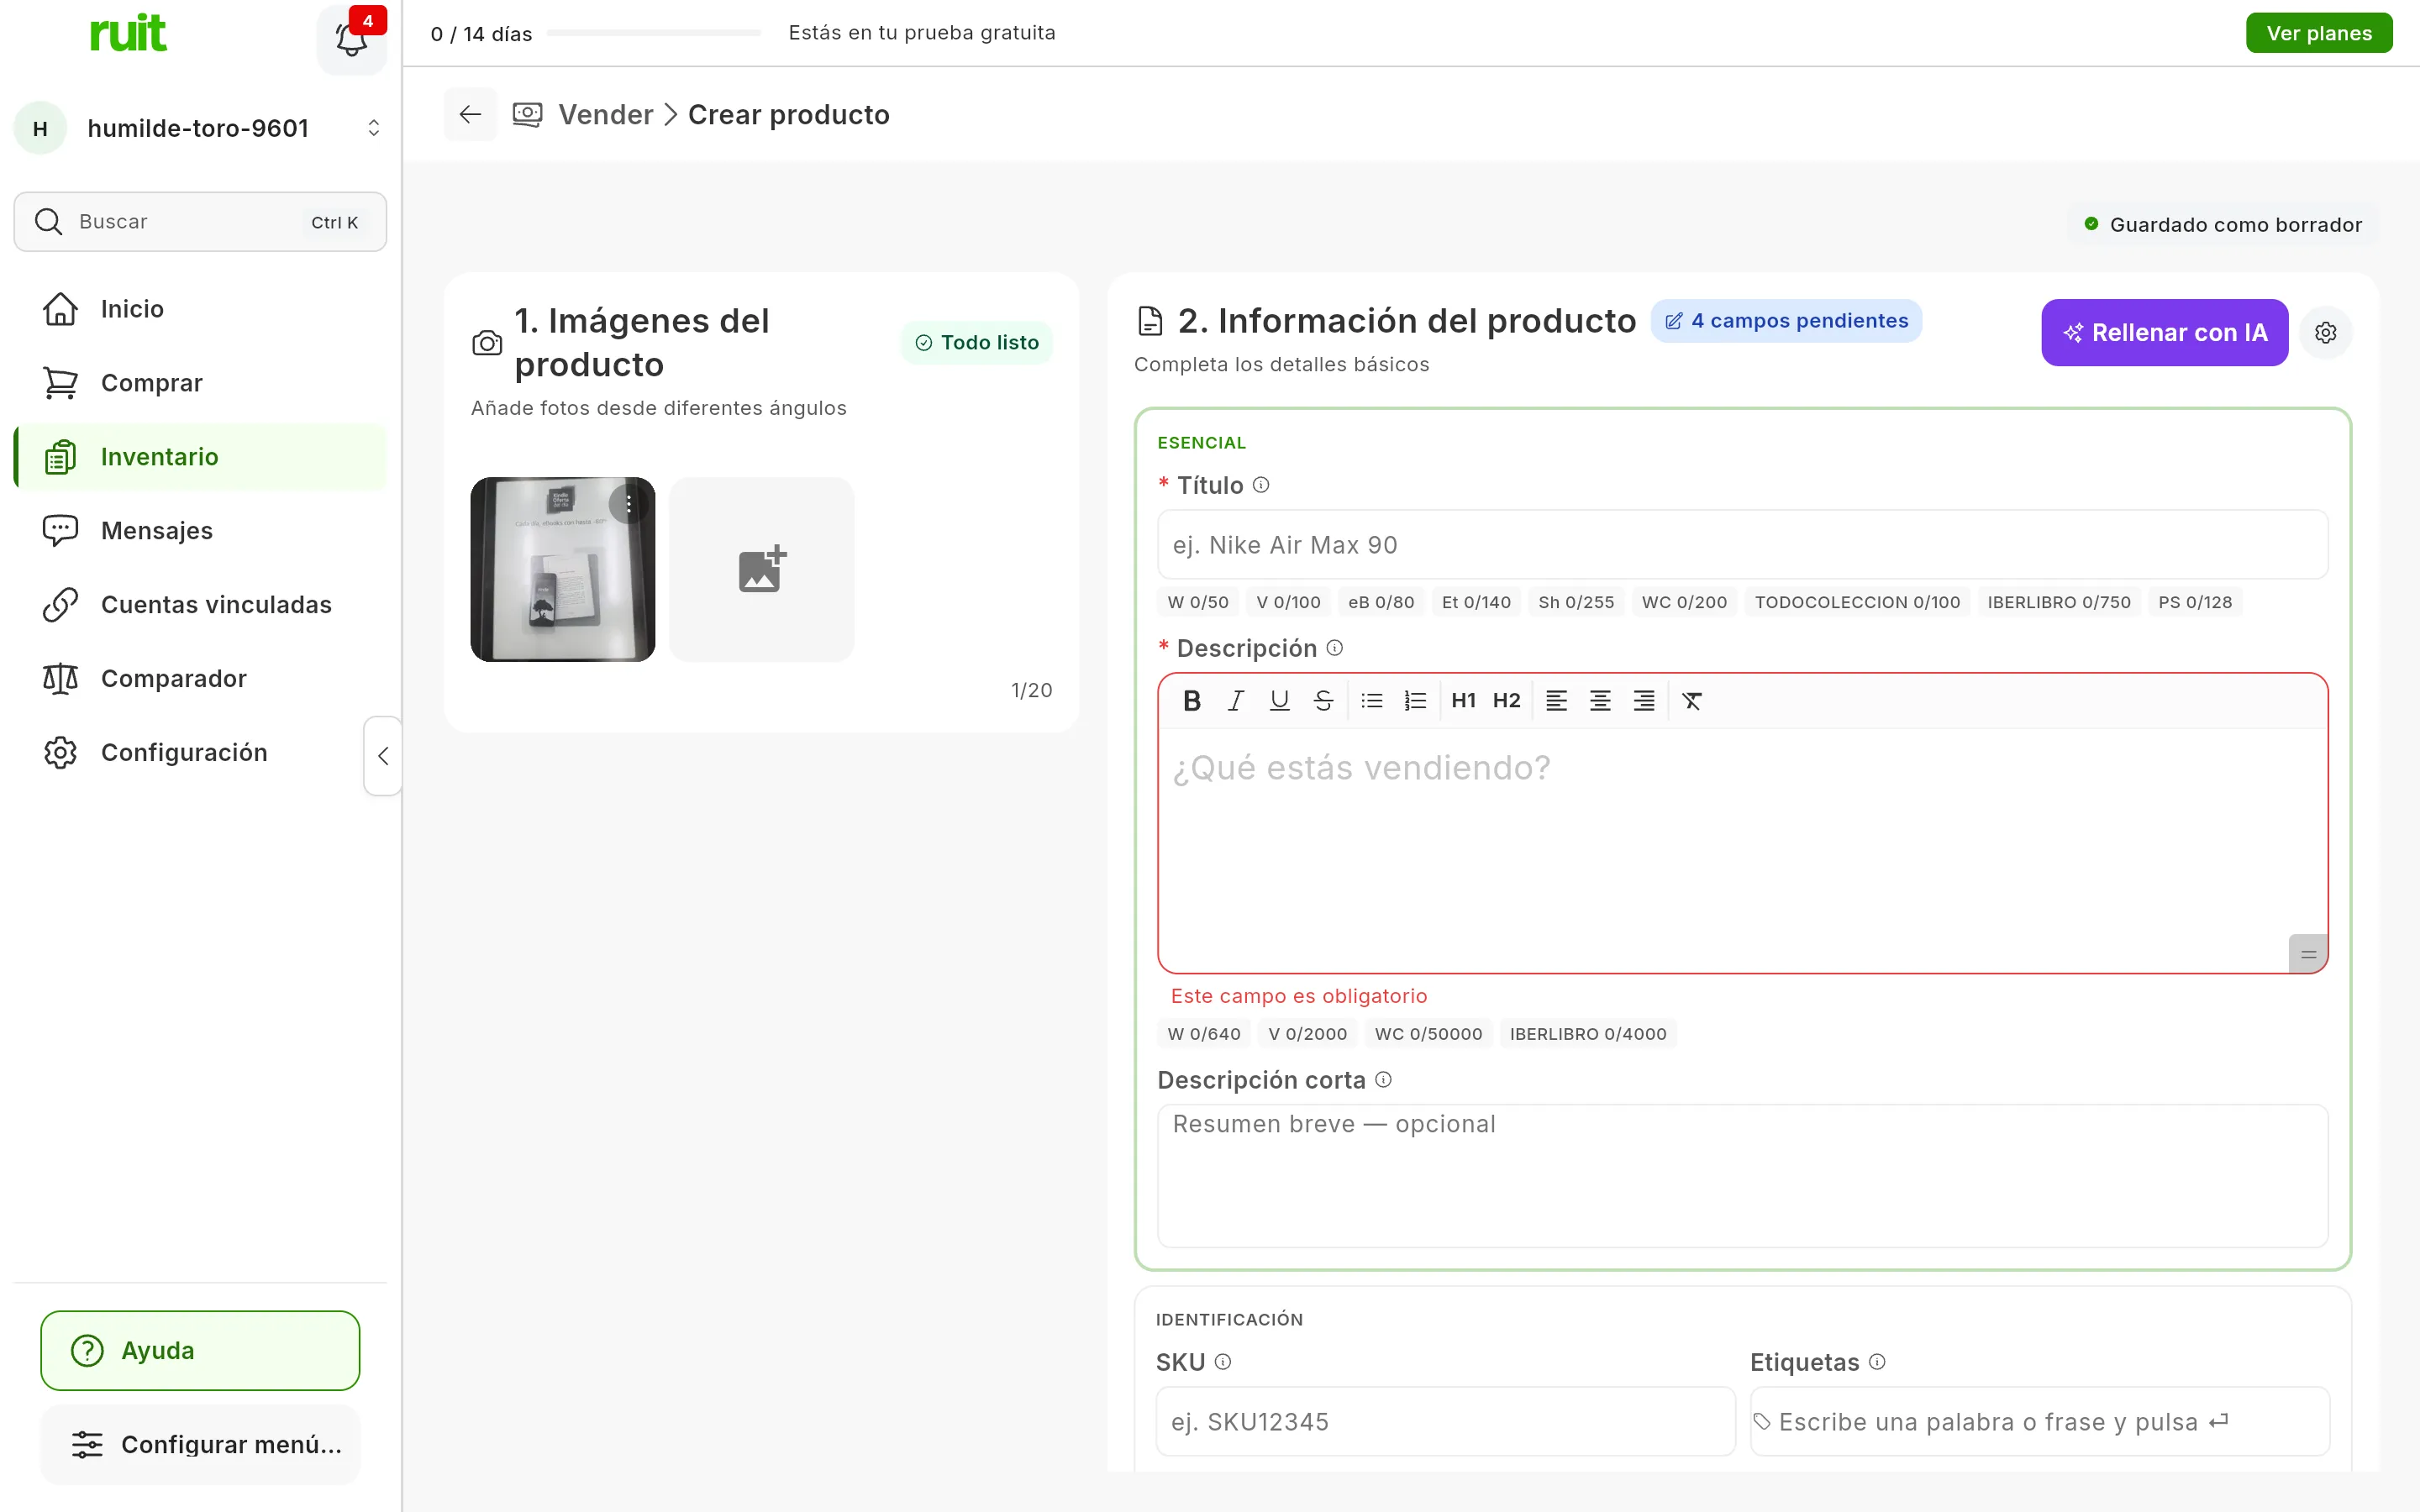Open product info settings gear
This screenshot has width=2420, height=1512.
[2326, 332]
